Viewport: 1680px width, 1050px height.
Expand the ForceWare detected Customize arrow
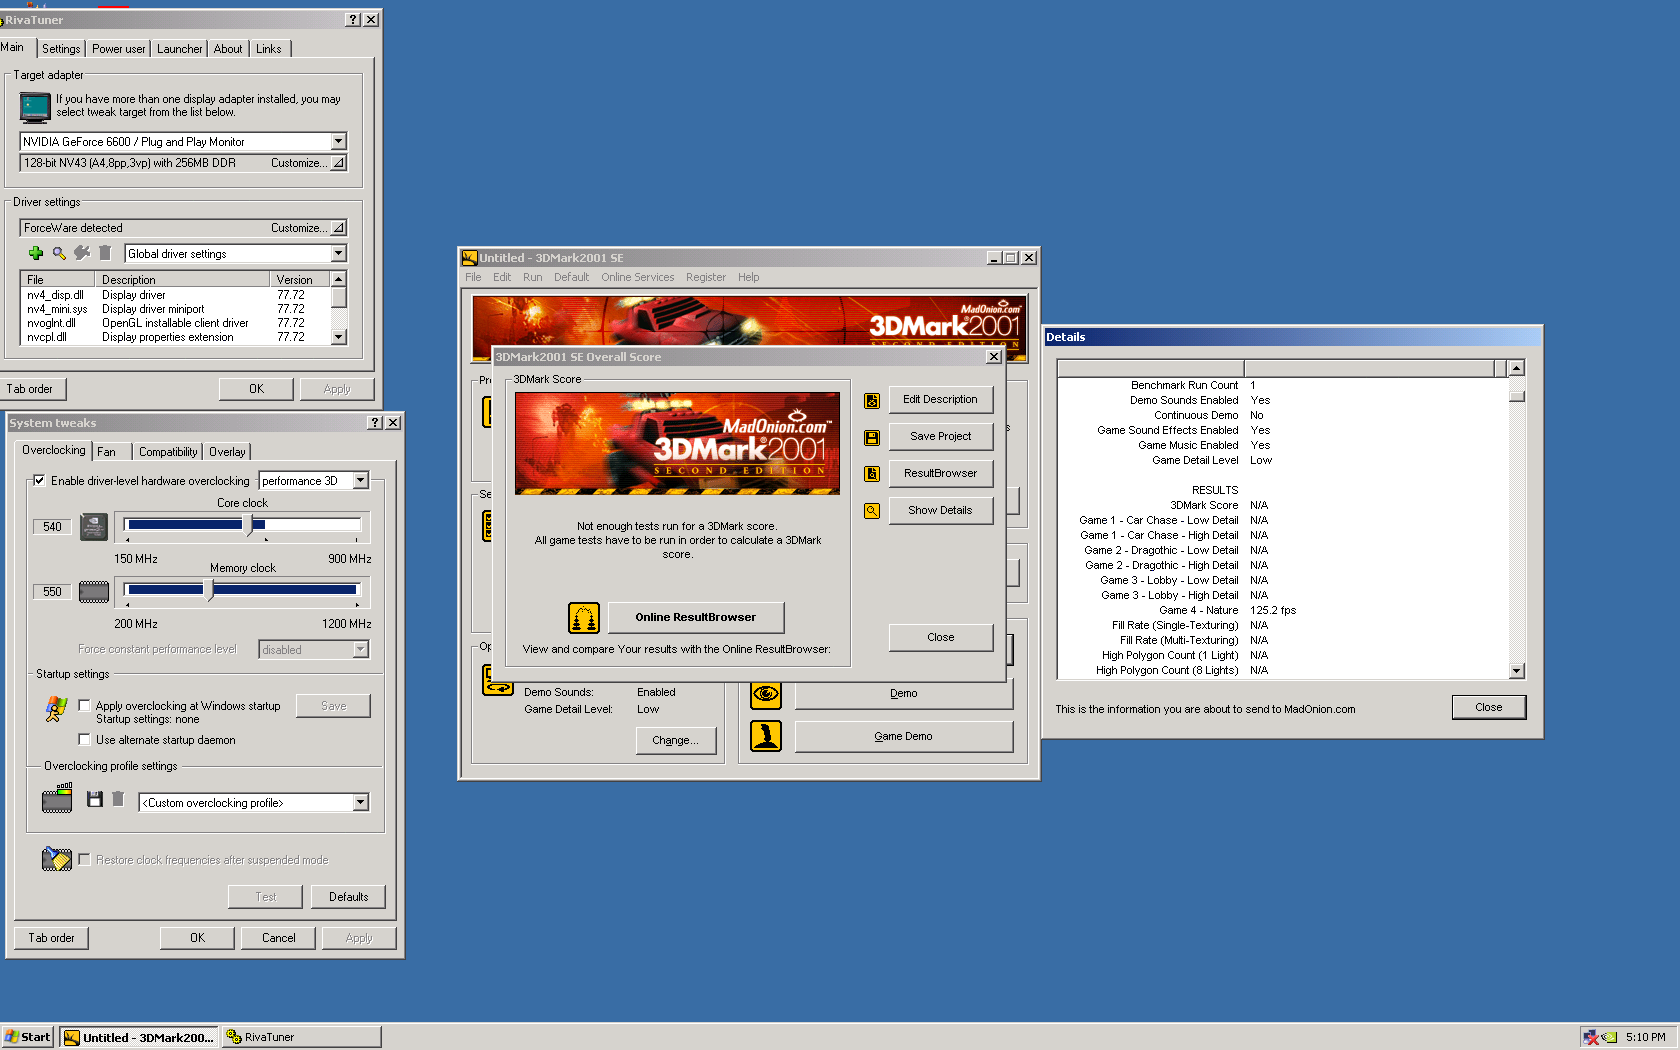[338, 228]
